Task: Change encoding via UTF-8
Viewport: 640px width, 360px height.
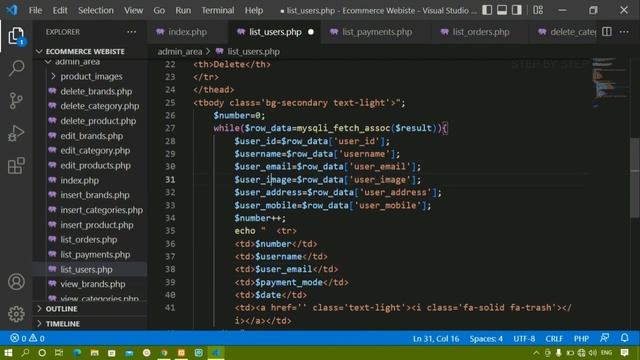Action: 524,338
